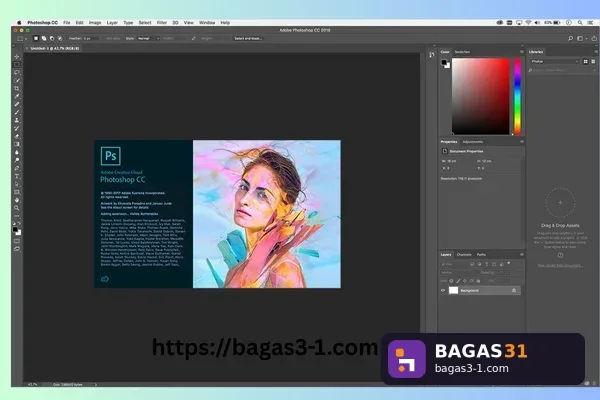Open the Window menu

pos(207,23)
